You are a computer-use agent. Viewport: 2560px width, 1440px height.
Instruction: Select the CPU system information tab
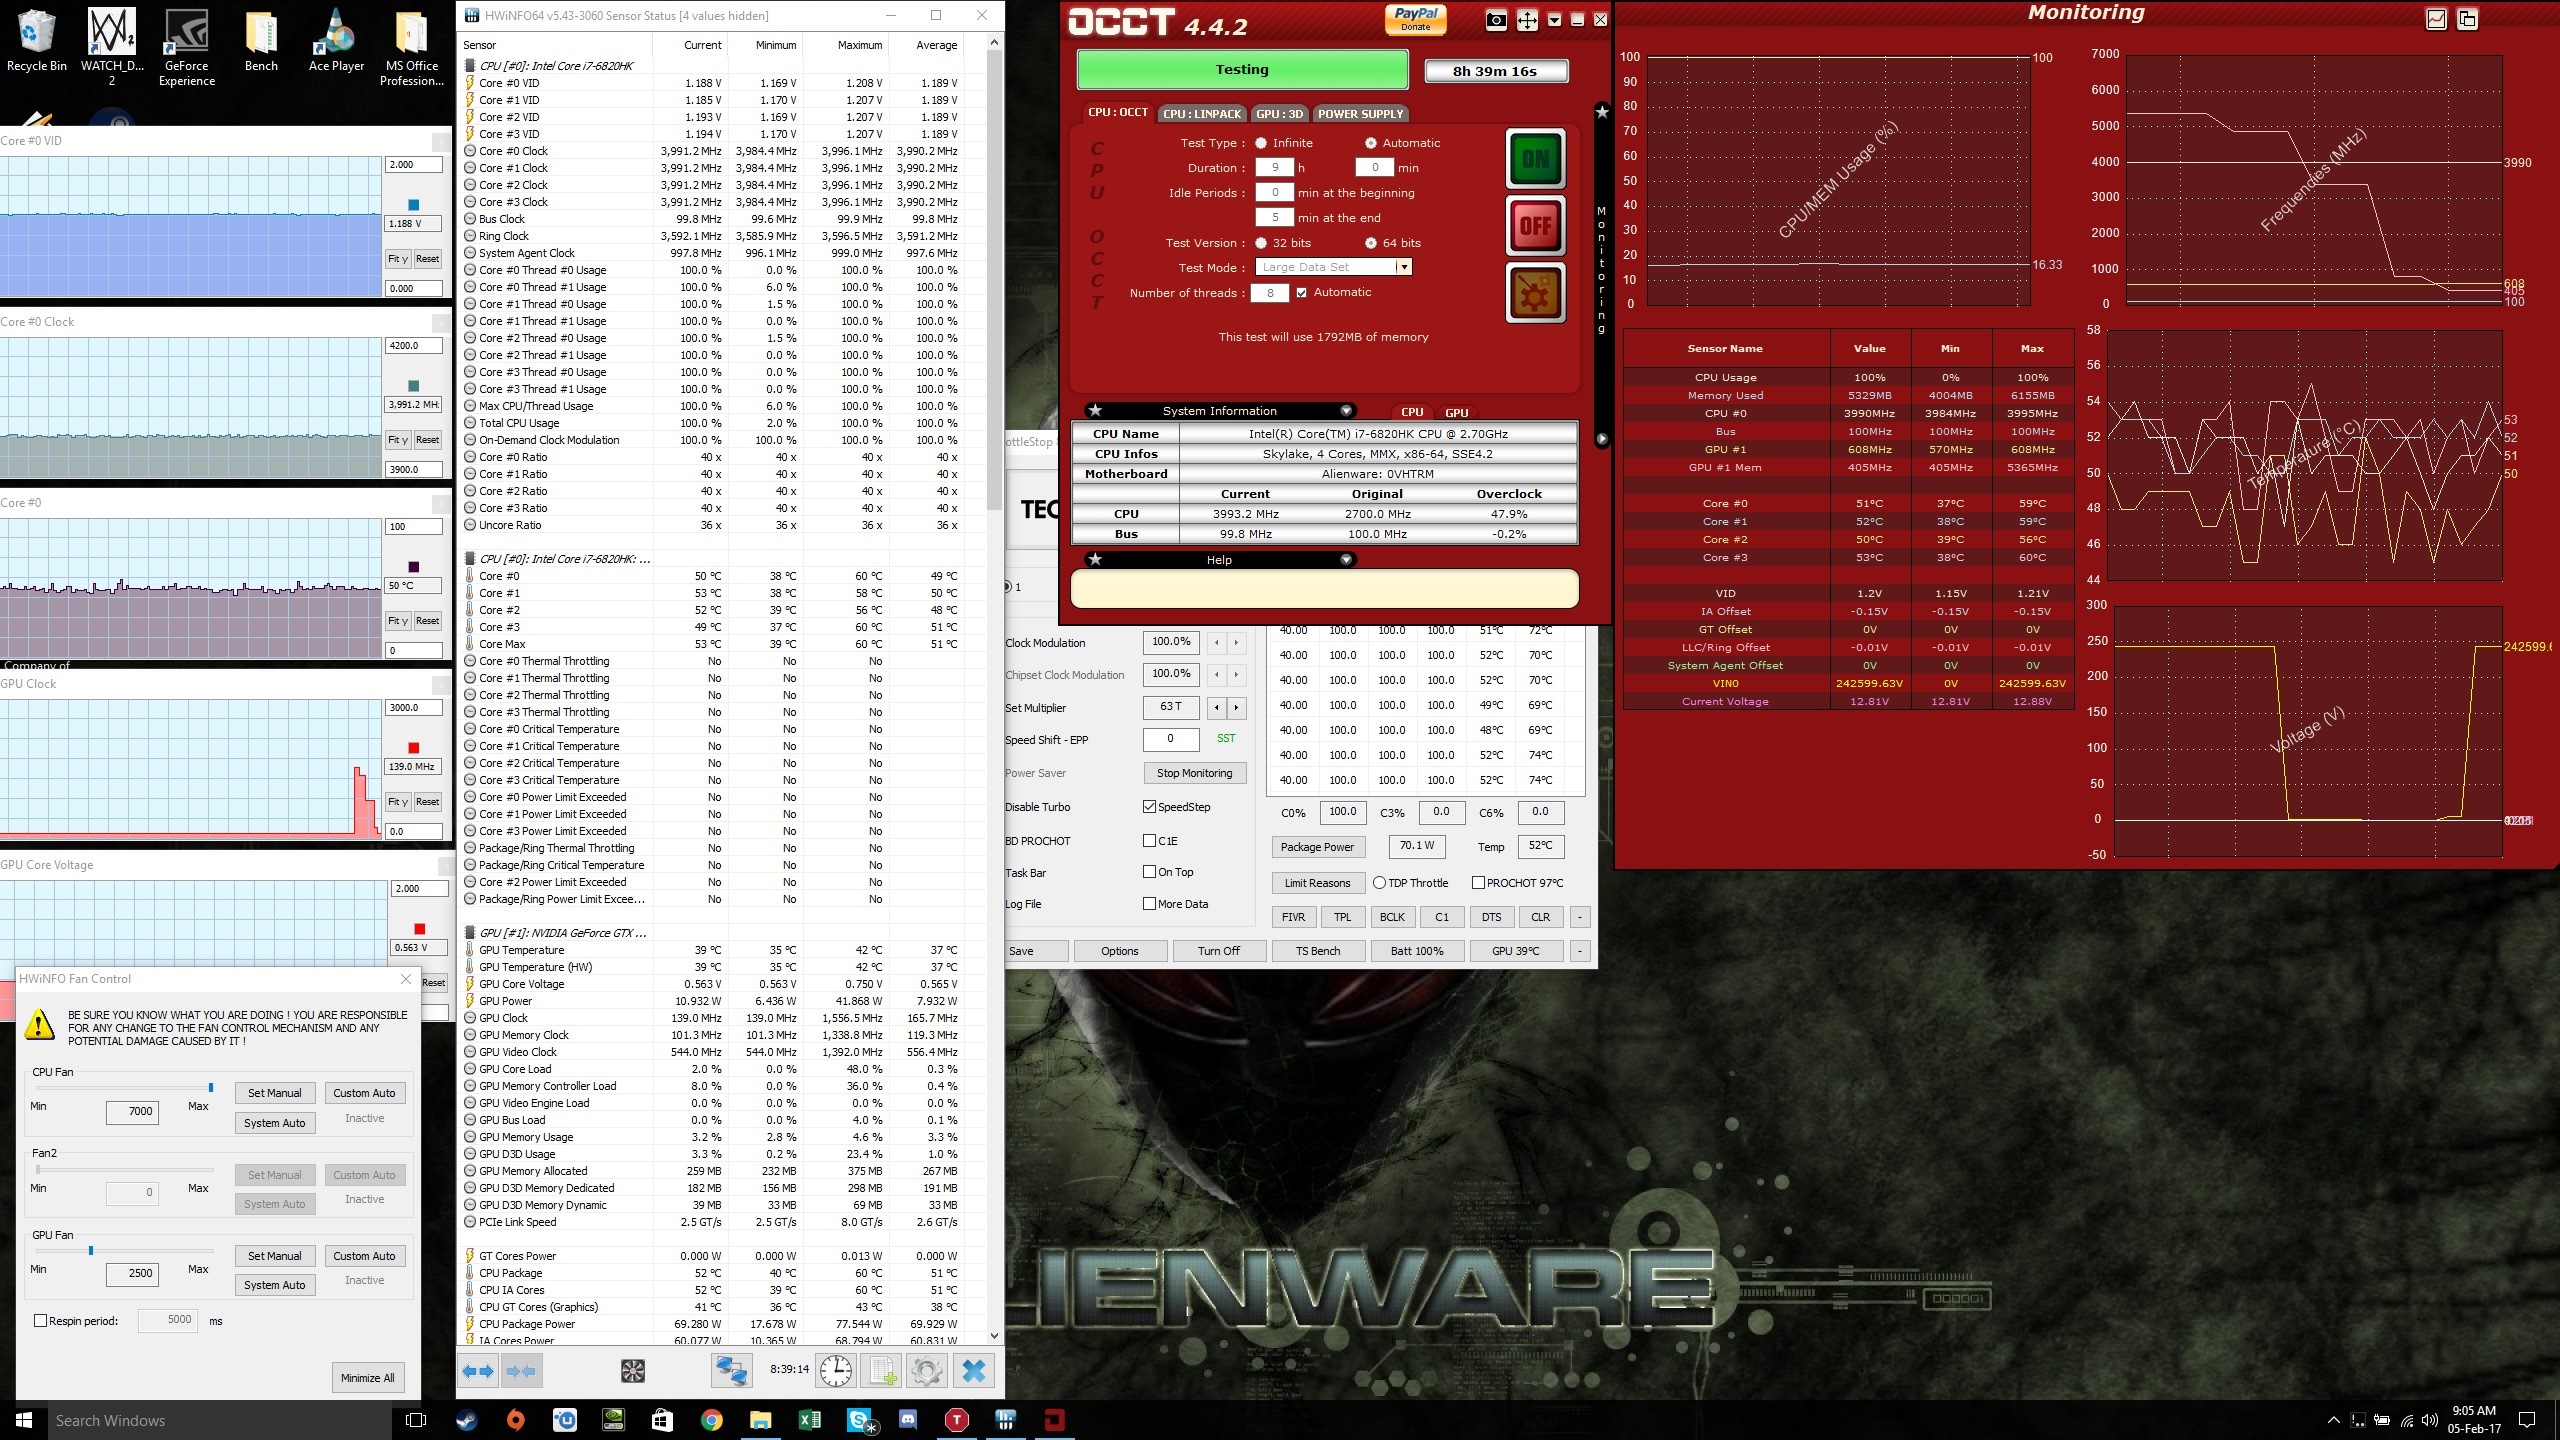point(1412,412)
